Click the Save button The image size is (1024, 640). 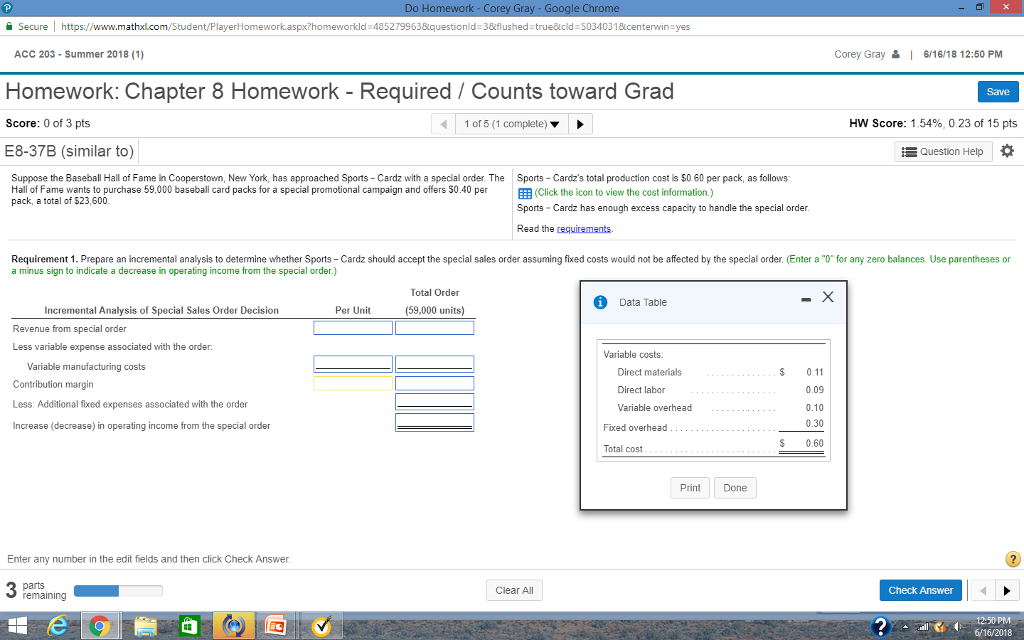click(x=998, y=91)
